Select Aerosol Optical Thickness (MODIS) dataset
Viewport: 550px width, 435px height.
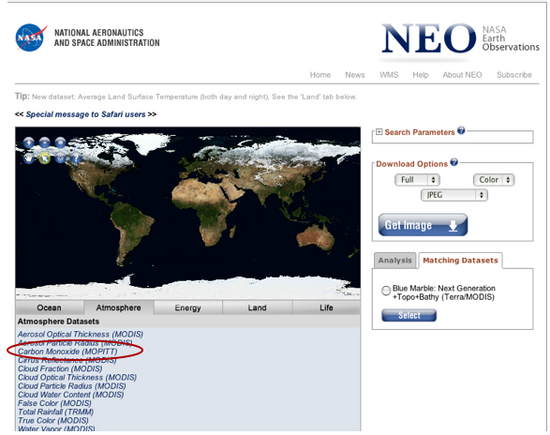point(80,334)
